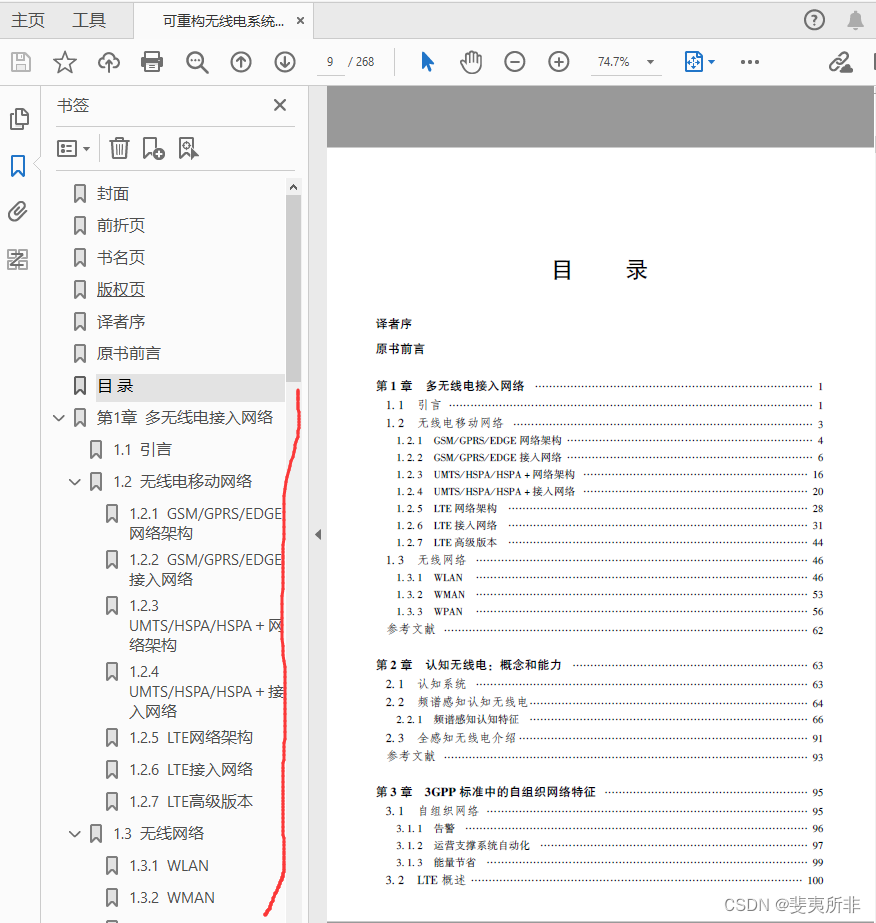Screen dimensions: 876x923
Task: Click 第2章 认知无线电 contents entry
Action: coord(599,665)
